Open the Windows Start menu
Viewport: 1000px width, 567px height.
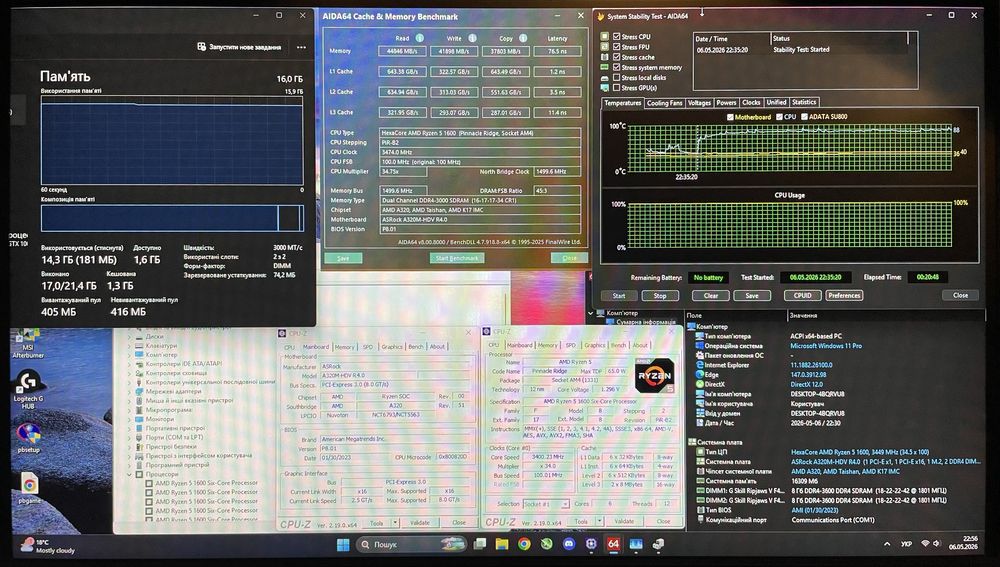tap(342, 544)
